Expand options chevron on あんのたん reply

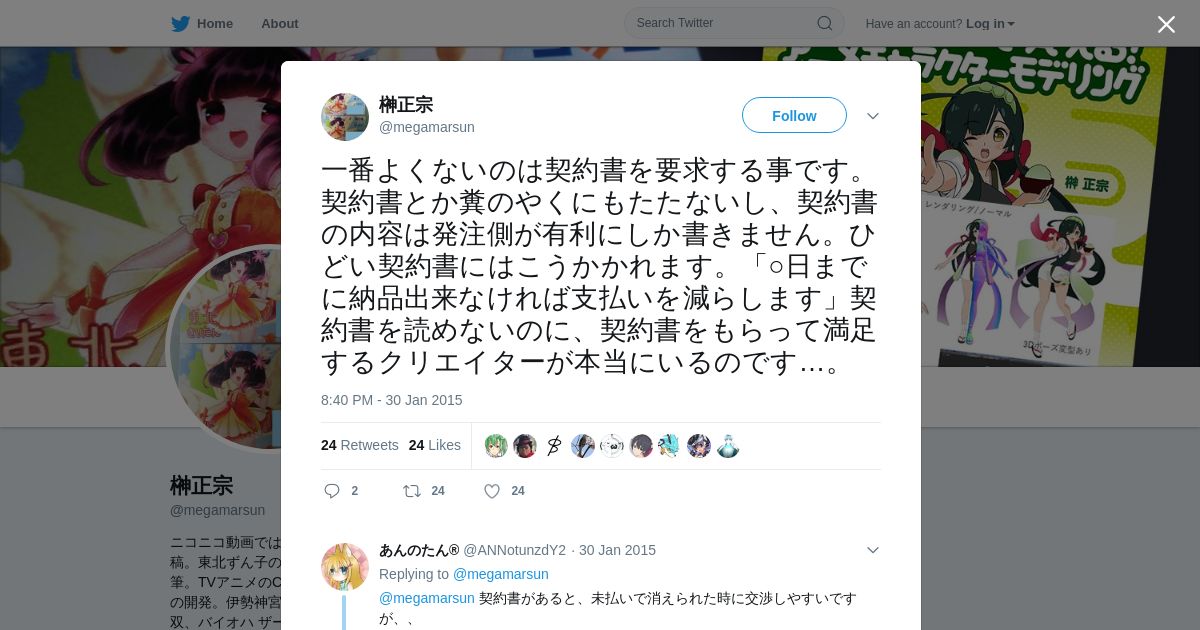pos(873,550)
